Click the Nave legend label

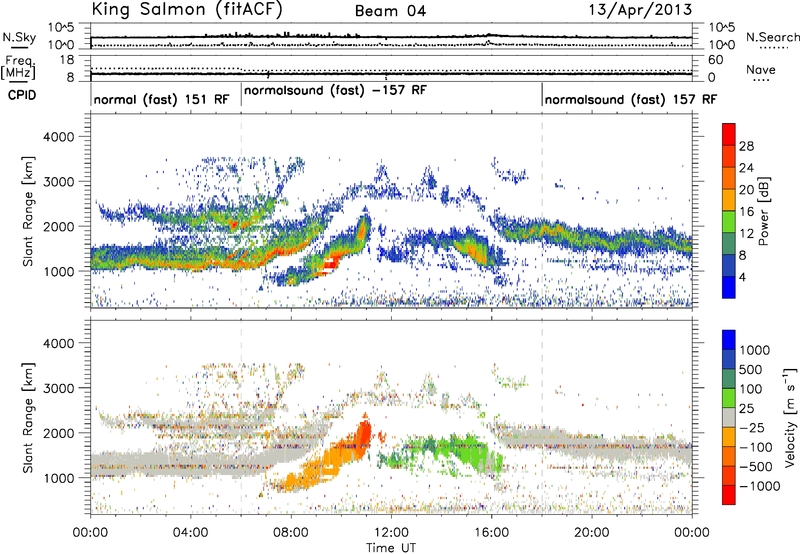[761, 69]
